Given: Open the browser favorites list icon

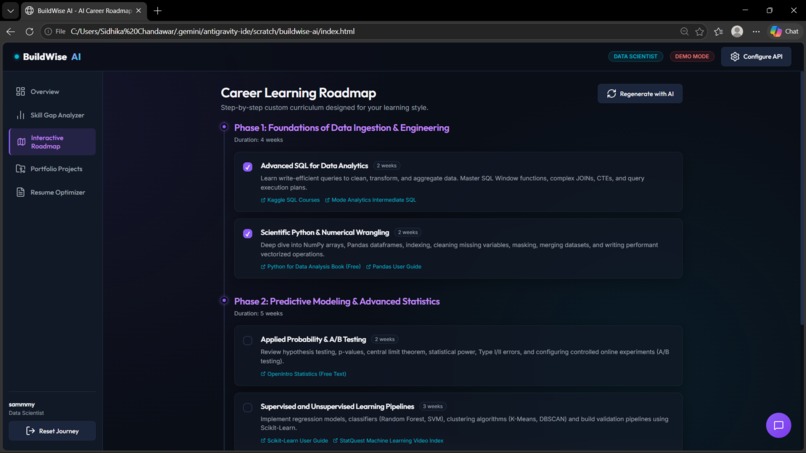Looking at the screenshot, I should point(719,31).
